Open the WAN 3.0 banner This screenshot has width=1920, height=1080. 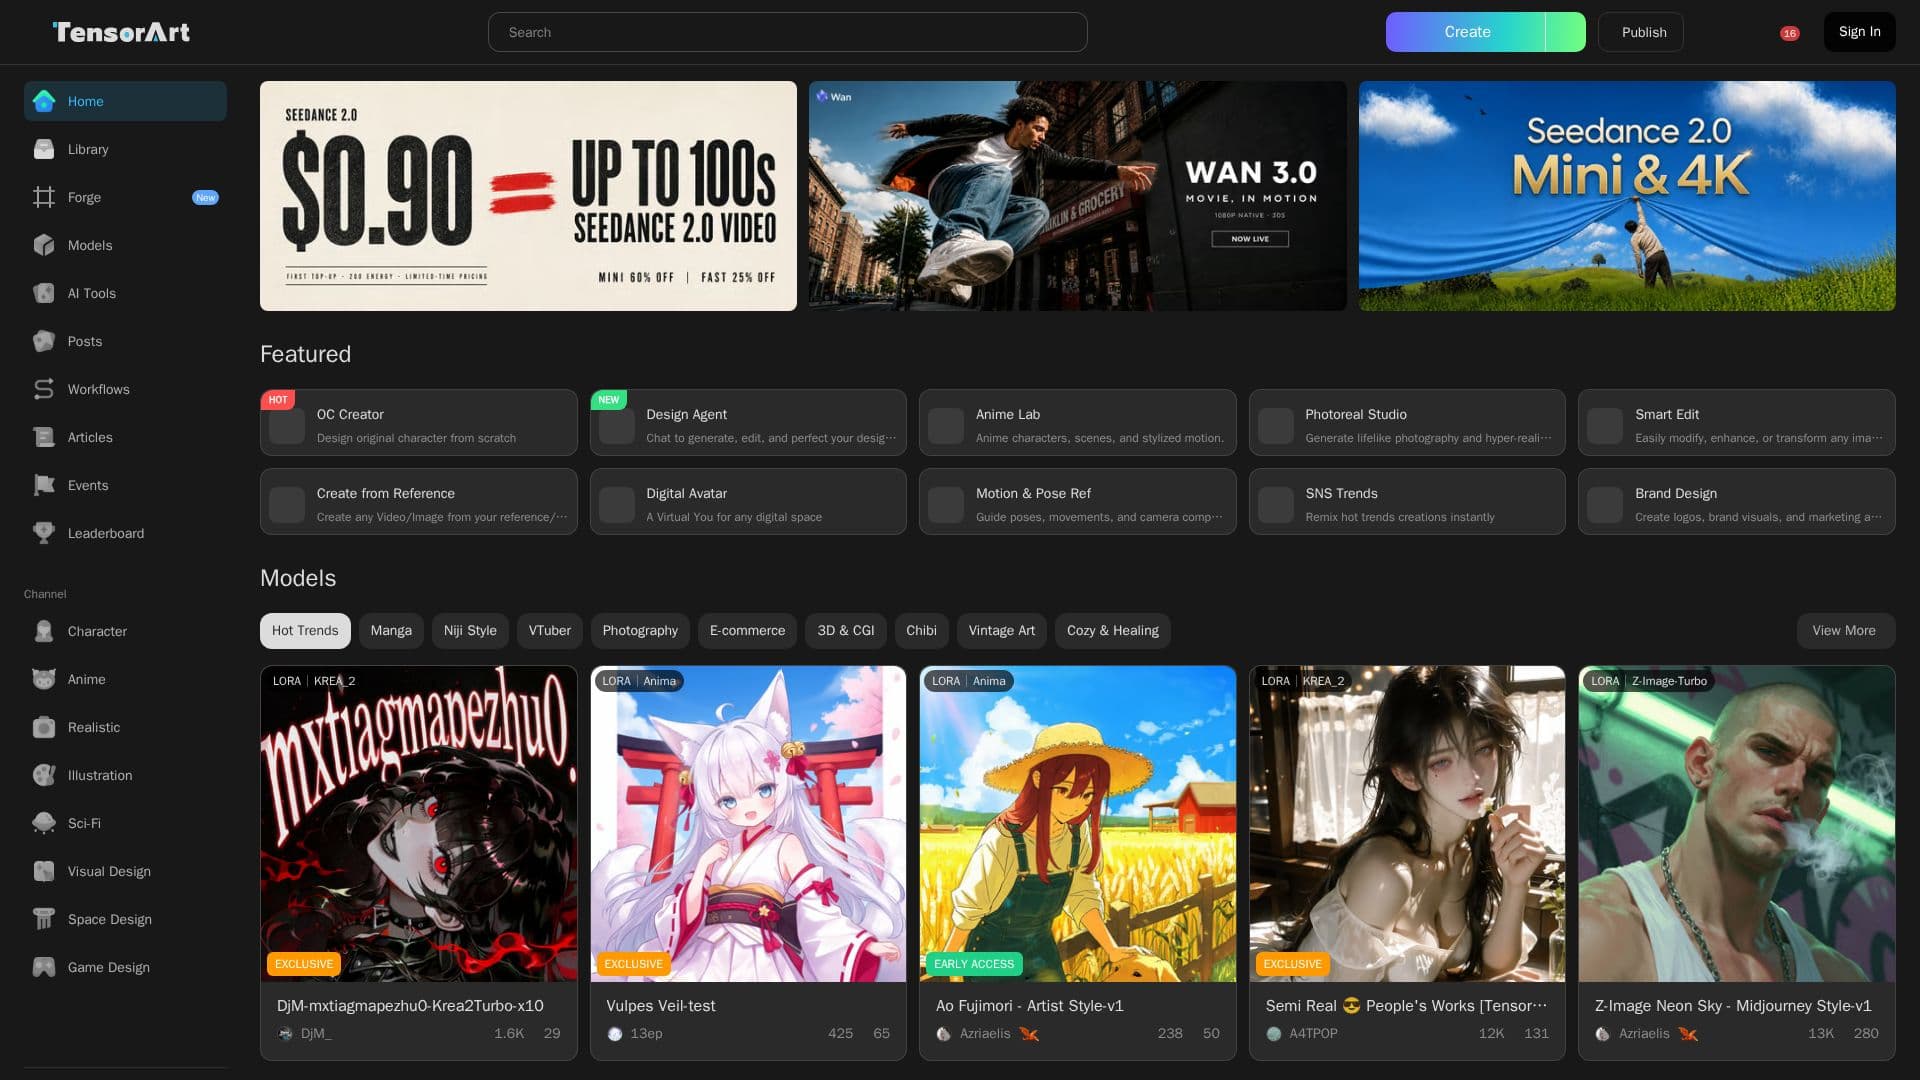[1077, 196]
